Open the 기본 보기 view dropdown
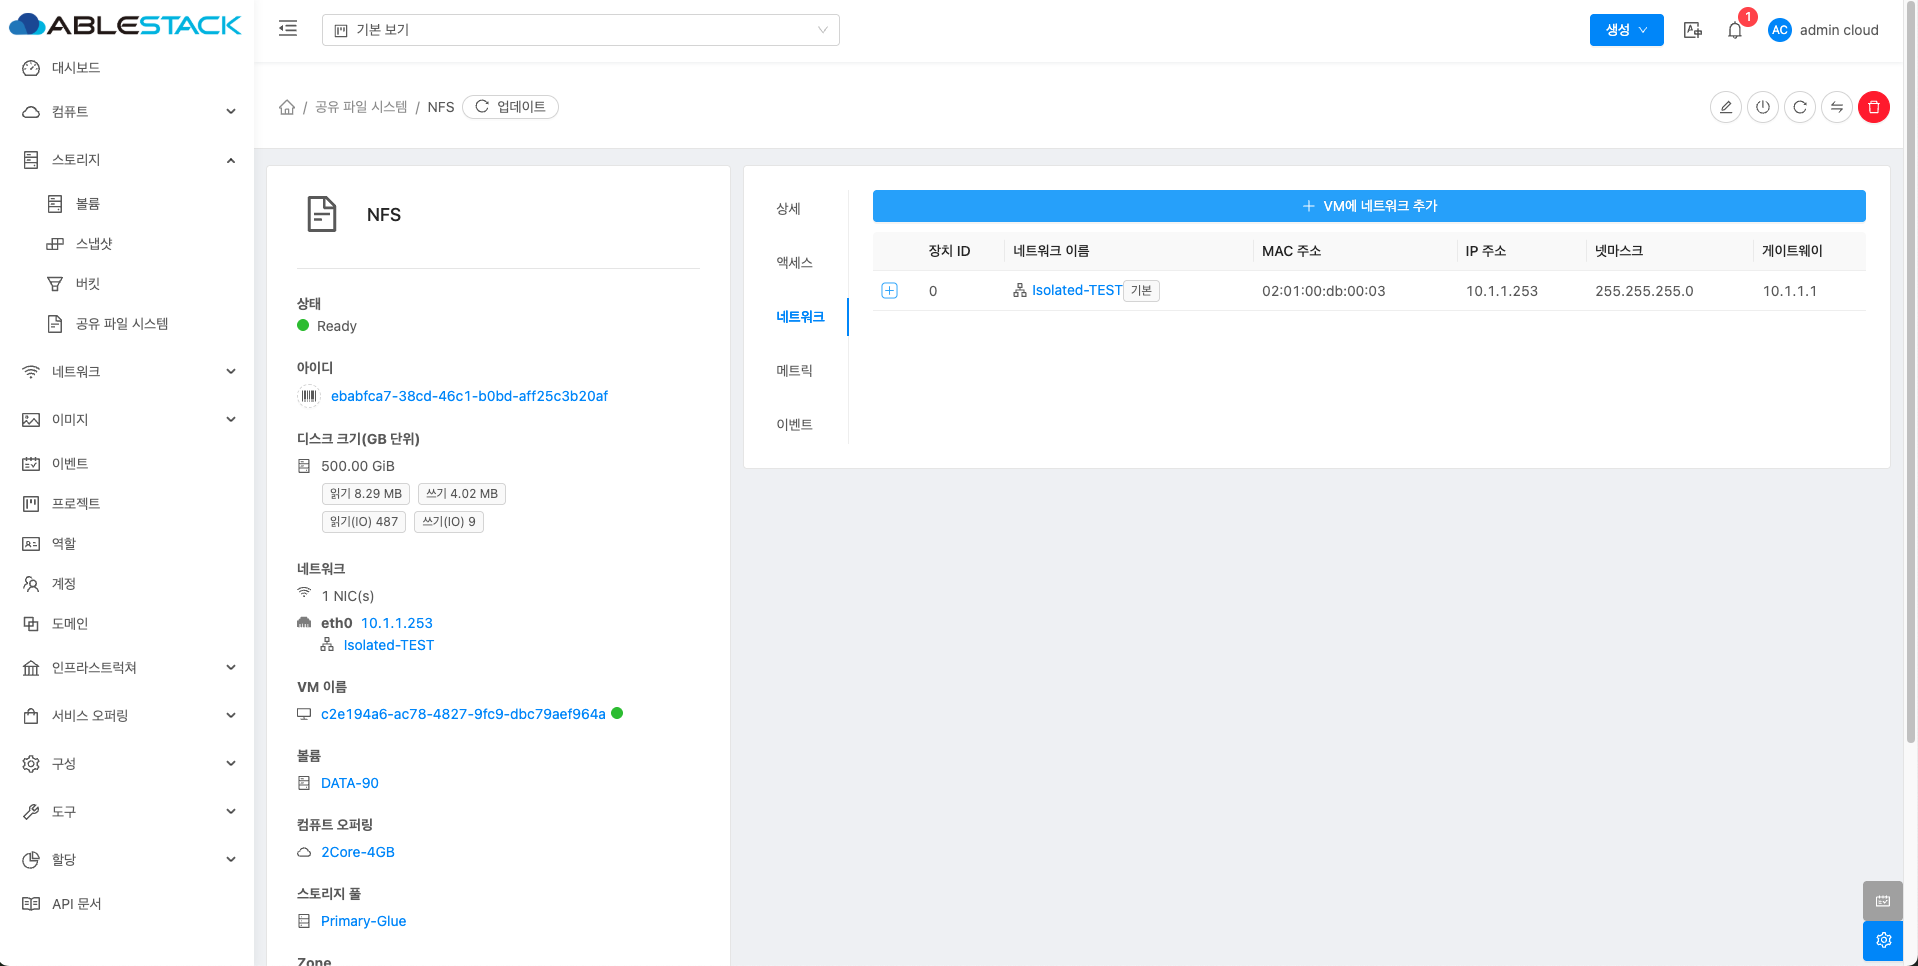Viewport: 1918px width, 966px height. (580, 30)
